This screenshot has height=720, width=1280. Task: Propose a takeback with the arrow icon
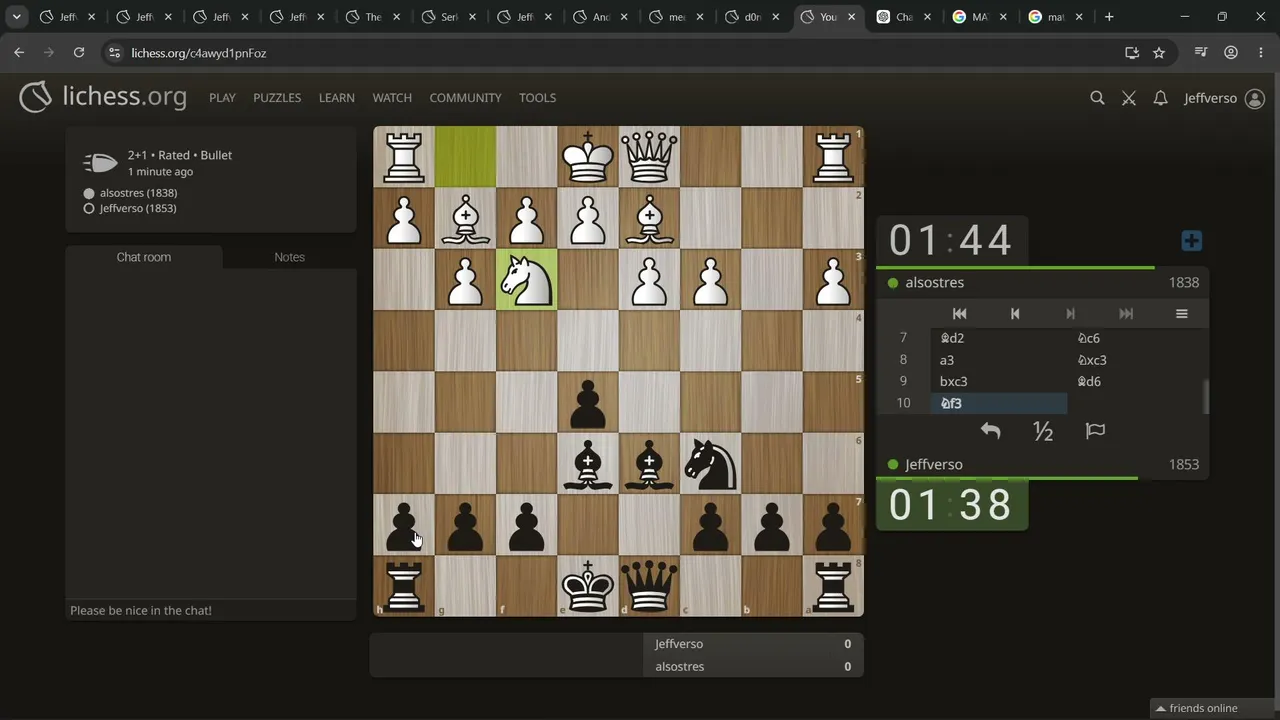click(990, 431)
